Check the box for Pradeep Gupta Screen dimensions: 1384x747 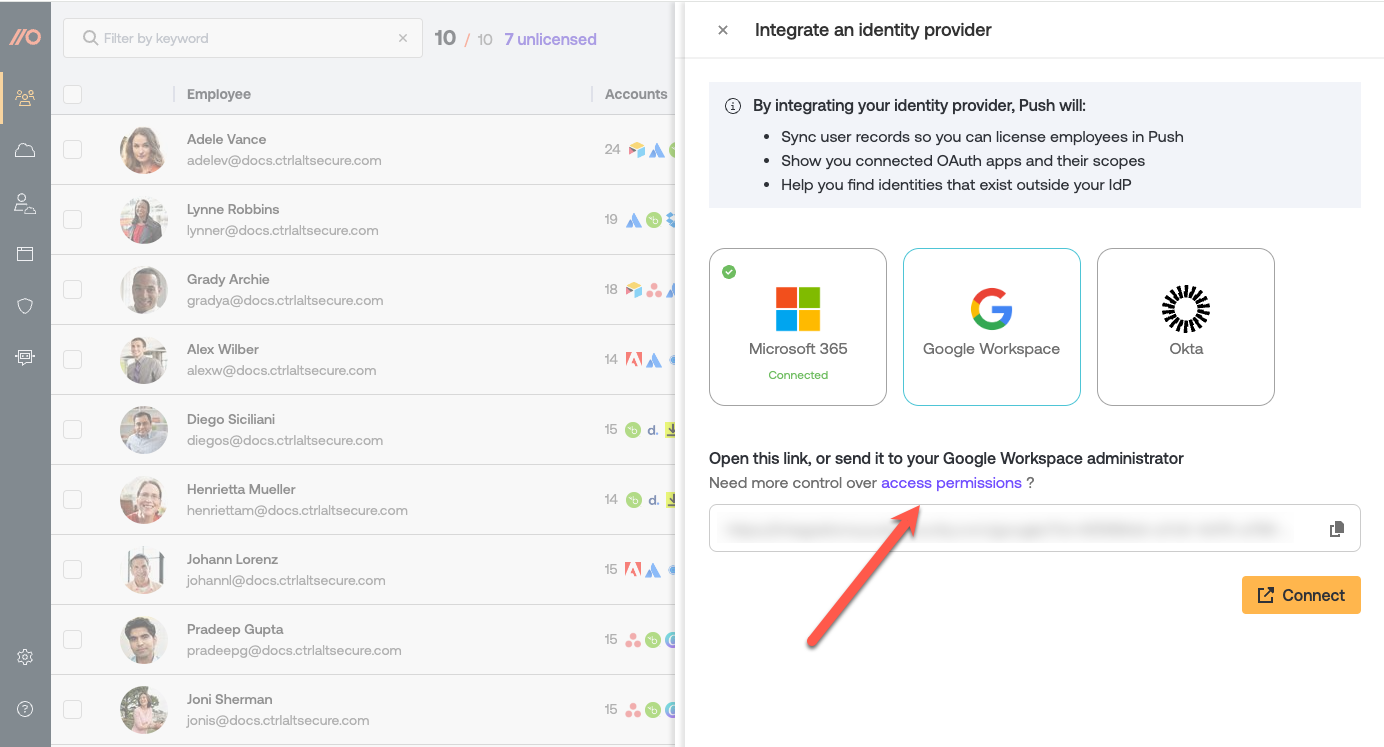click(x=72, y=640)
